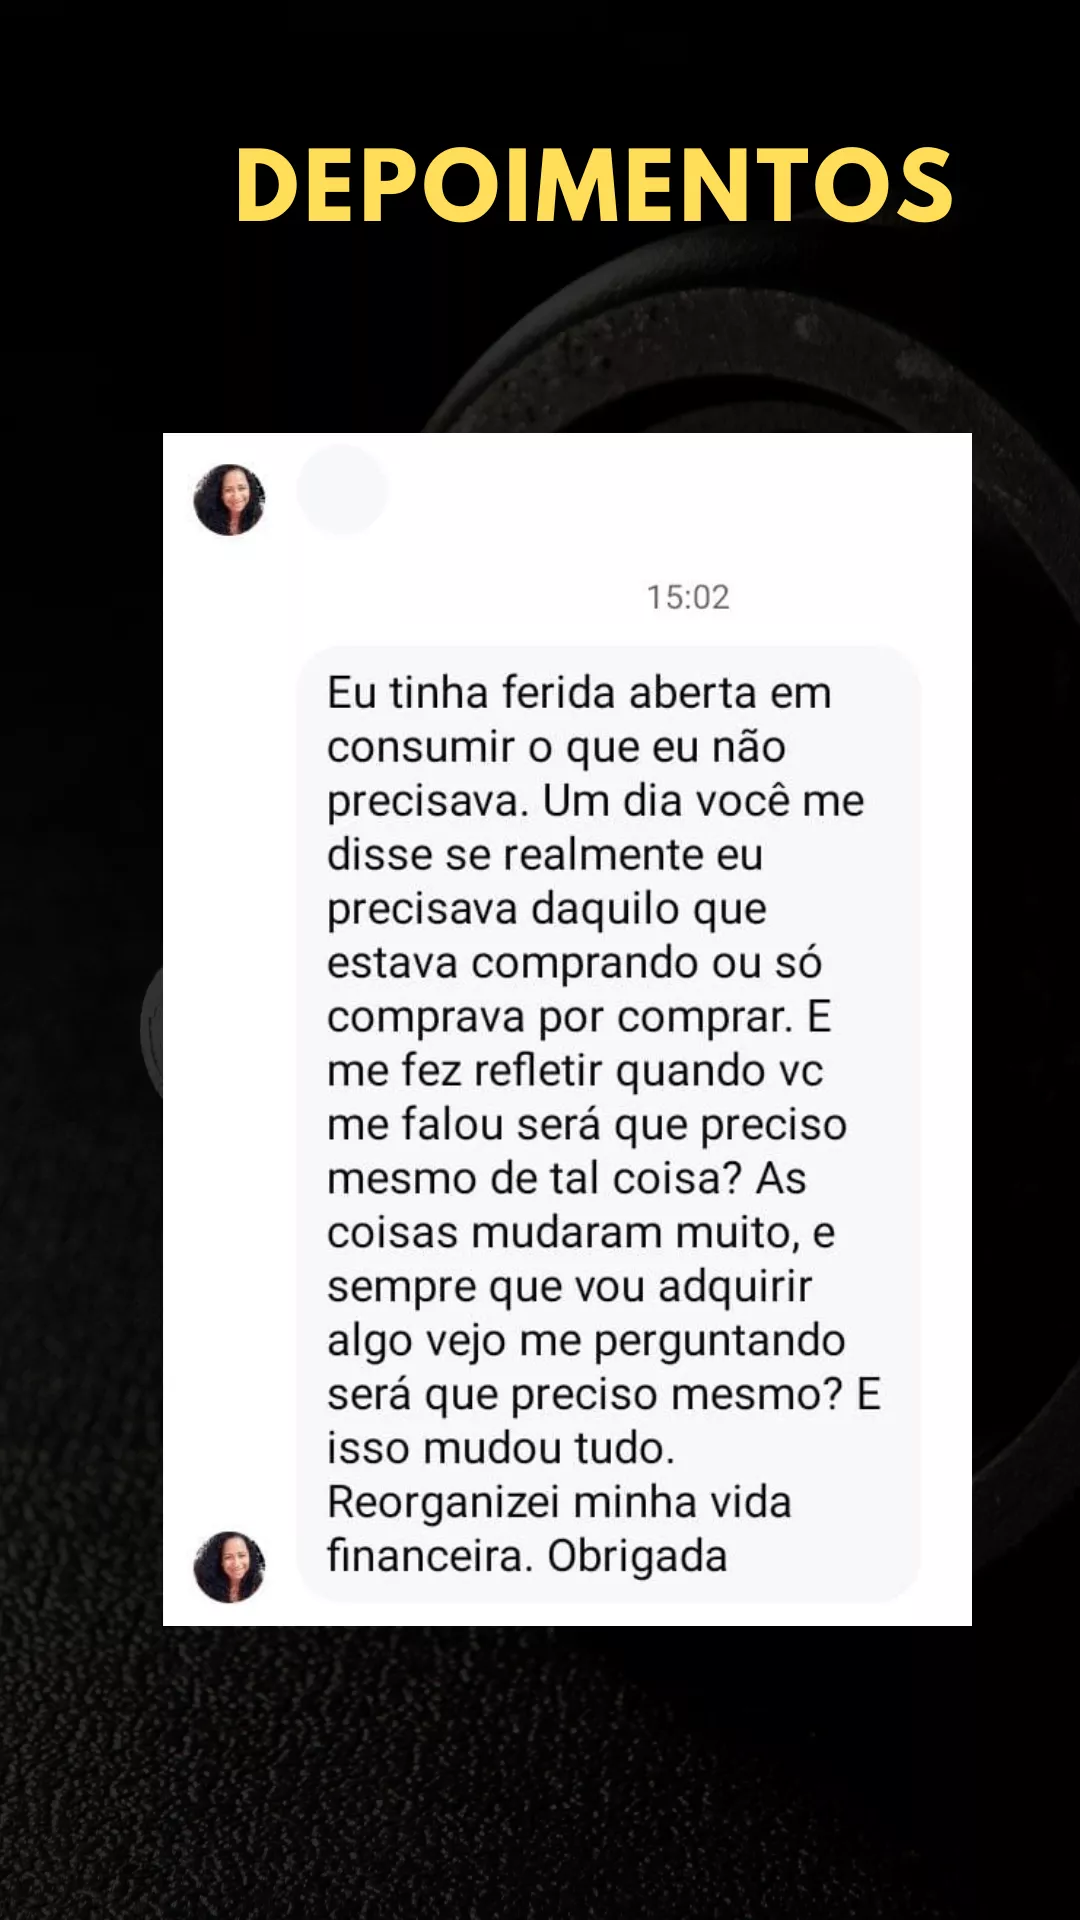Tap the blank gray circle beside top avatar
Screen dimensions: 1080x1920
point(342,489)
